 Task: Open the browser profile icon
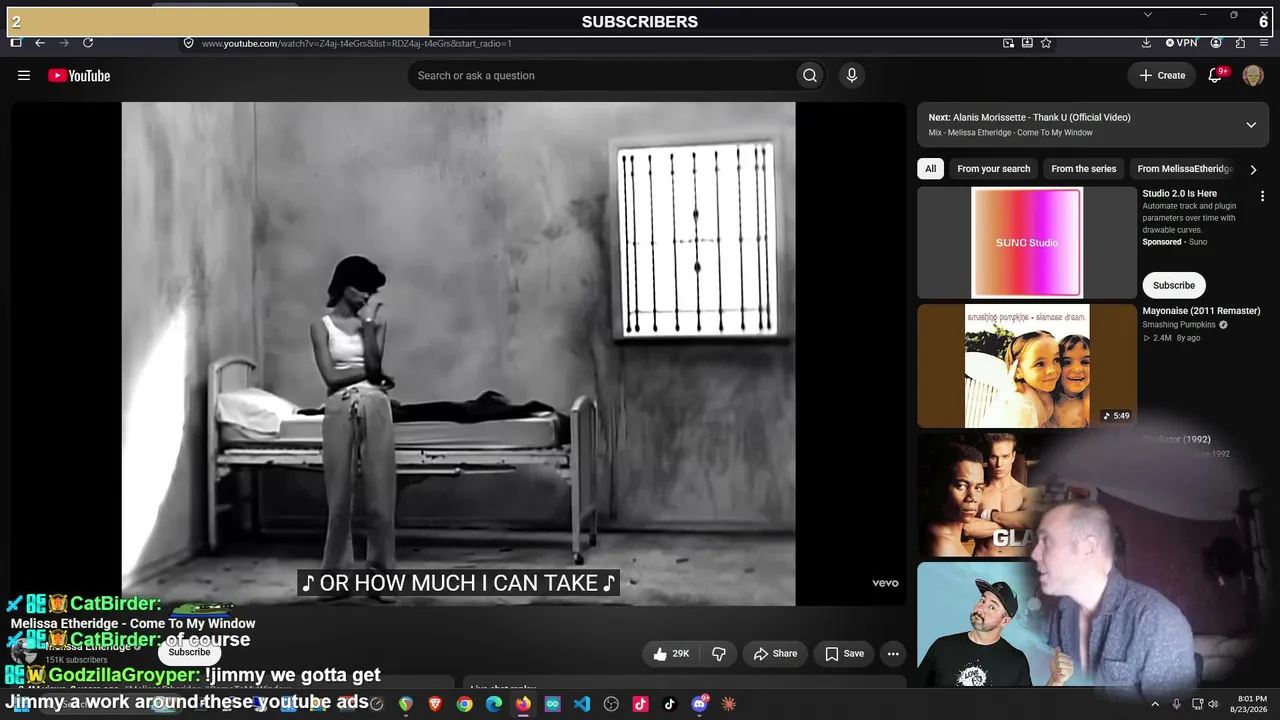click(1216, 43)
